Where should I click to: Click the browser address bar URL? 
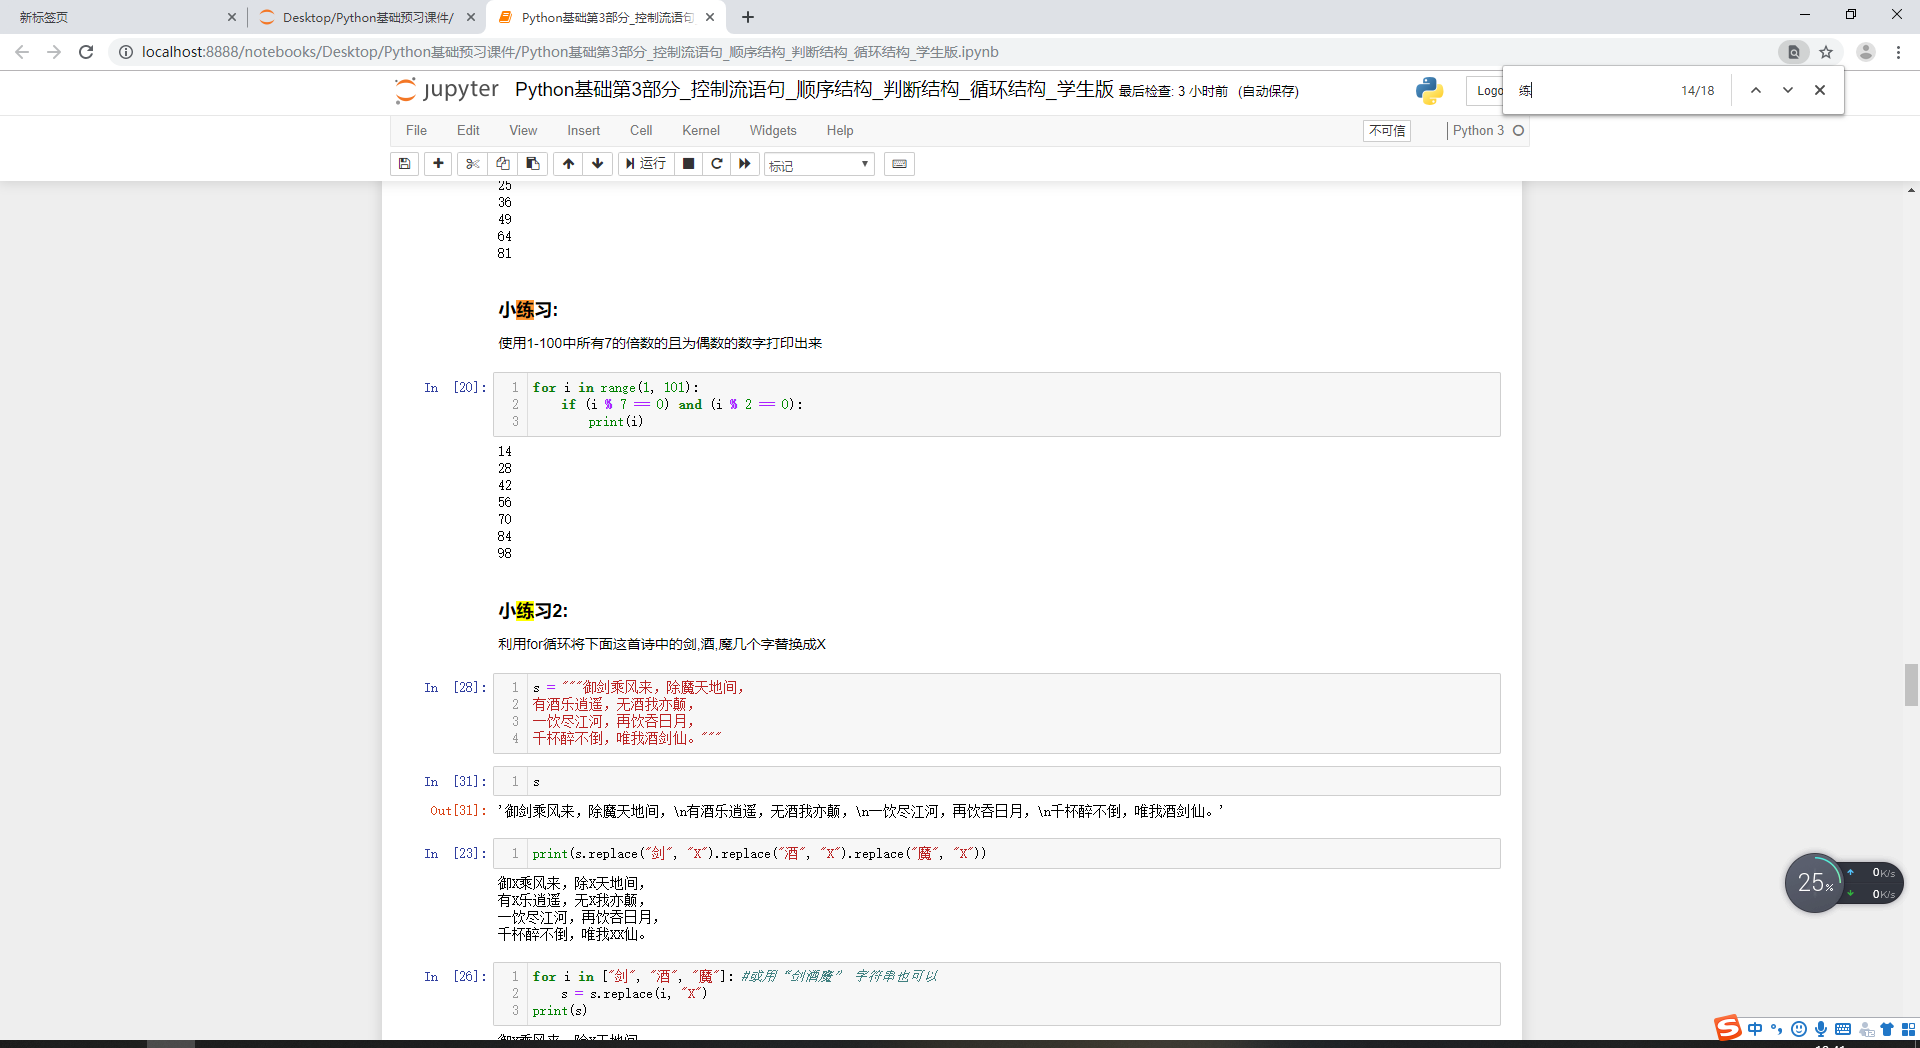(570, 52)
